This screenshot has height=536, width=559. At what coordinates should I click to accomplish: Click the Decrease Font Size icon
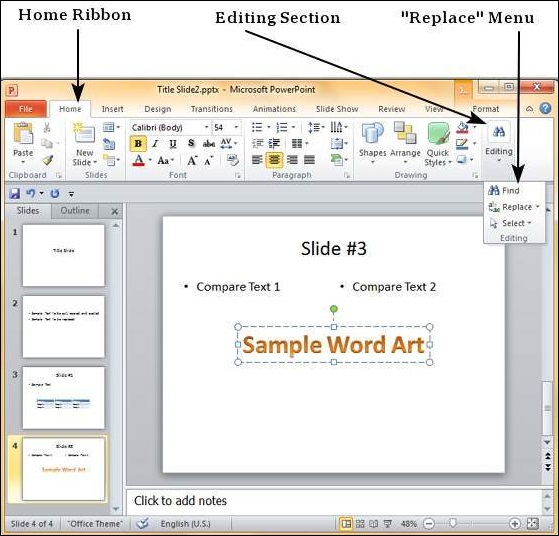point(209,160)
